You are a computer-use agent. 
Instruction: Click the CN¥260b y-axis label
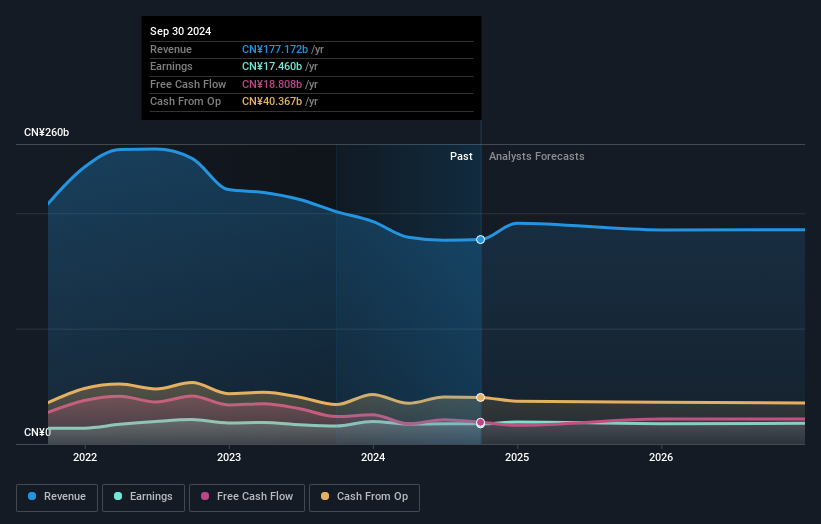(x=47, y=132)
